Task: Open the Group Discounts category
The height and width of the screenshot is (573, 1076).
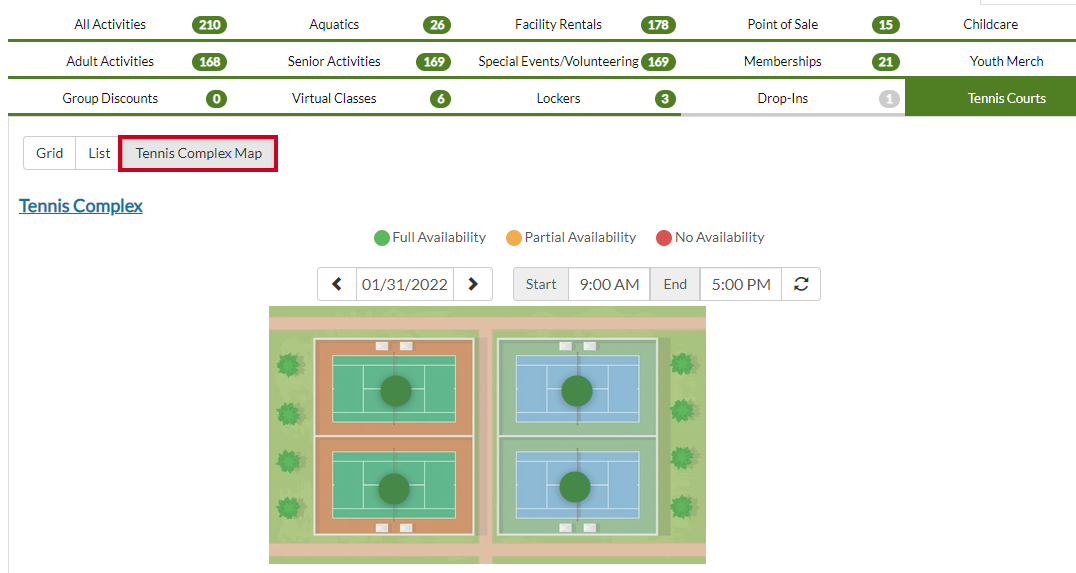Action: 110,99
